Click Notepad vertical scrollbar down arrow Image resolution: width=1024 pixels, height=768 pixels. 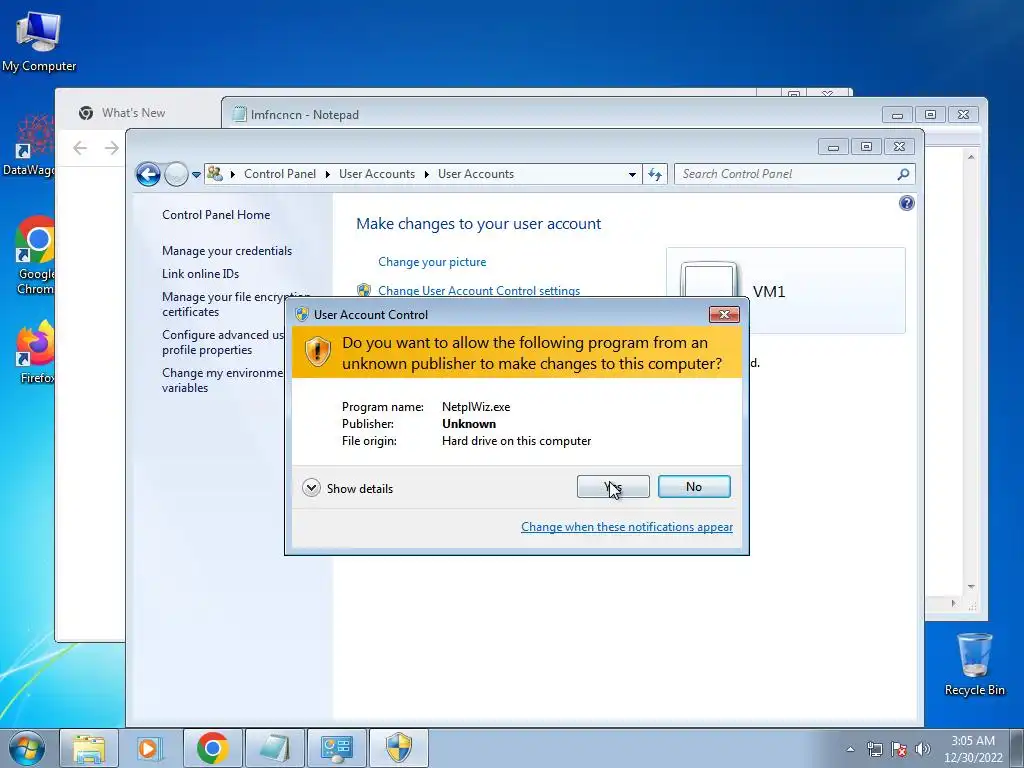tap(971, 587)
